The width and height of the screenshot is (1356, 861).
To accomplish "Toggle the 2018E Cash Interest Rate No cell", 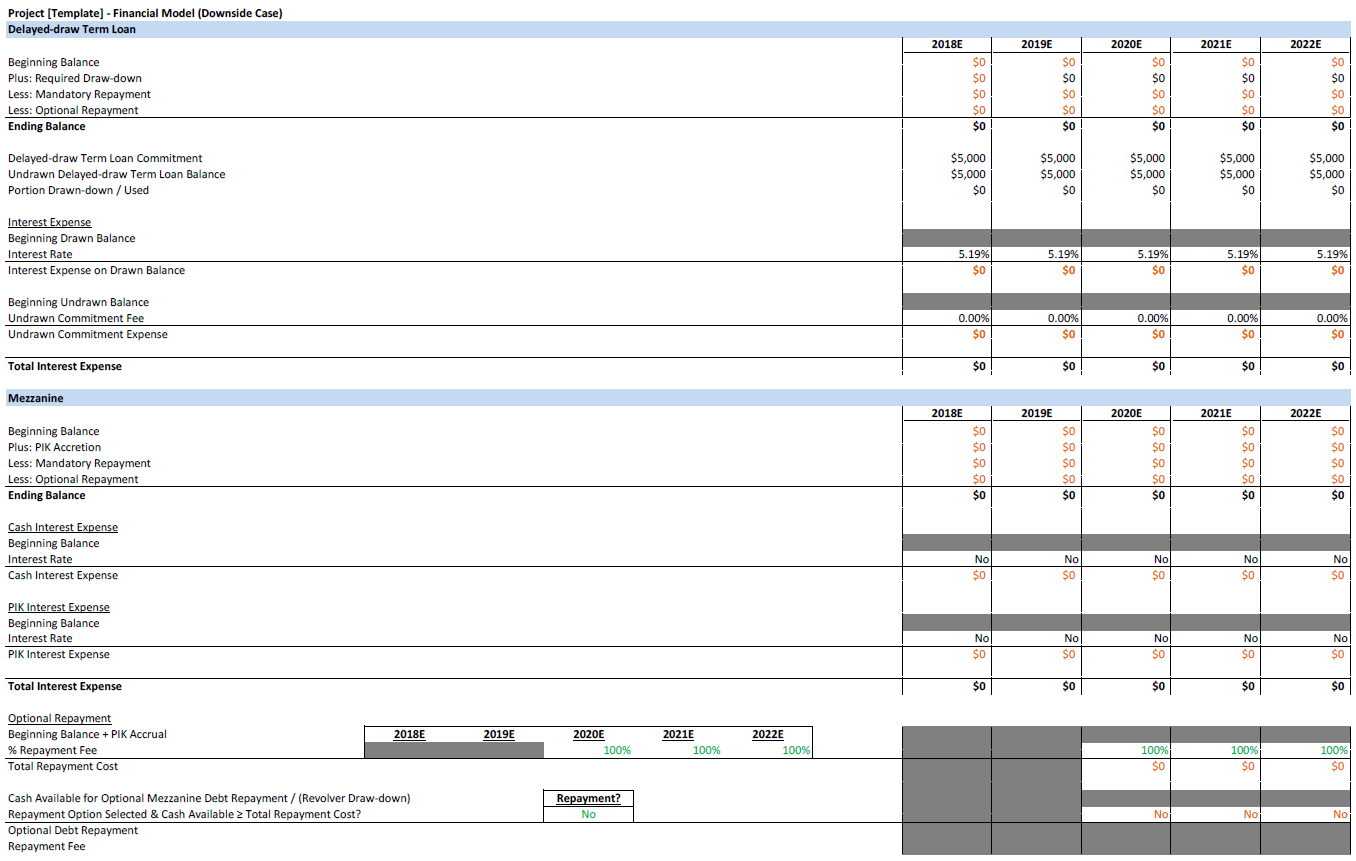I will coord(980,559).
